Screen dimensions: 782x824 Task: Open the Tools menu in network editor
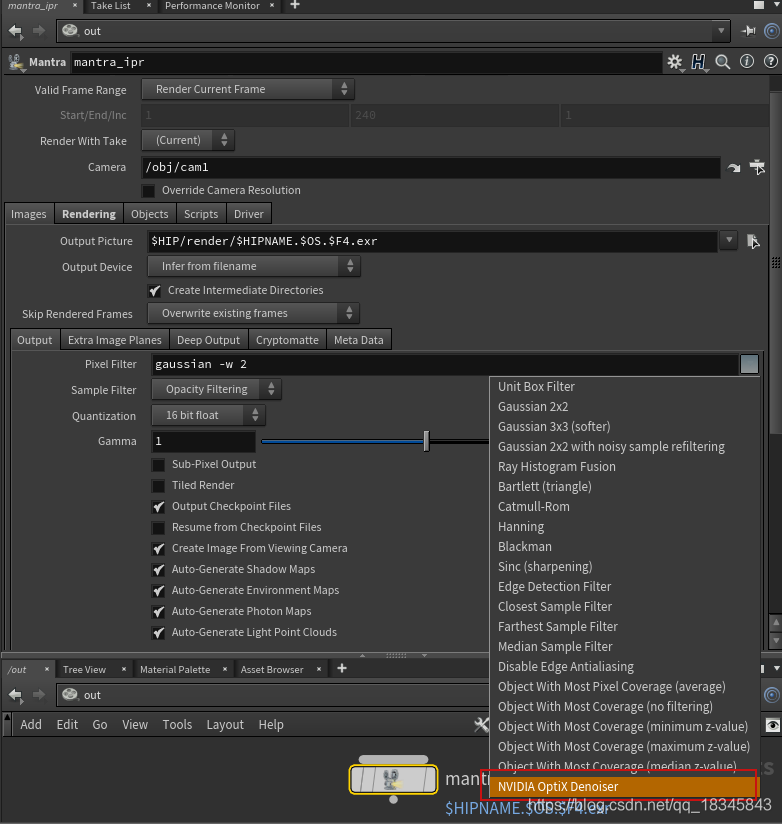tap(177, 725)
